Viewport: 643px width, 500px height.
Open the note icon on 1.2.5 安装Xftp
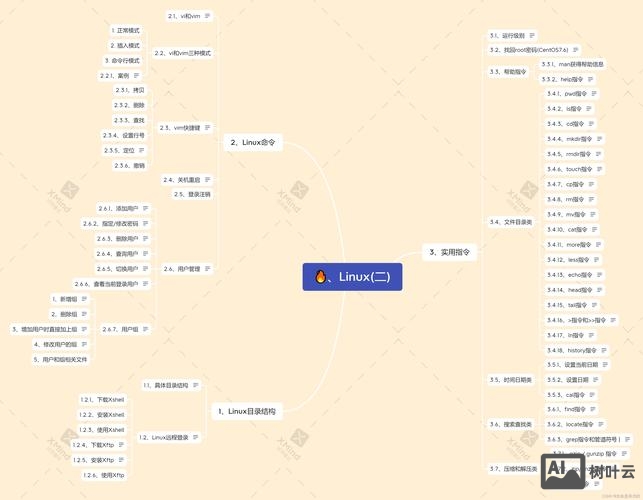pyautogui.click(x=121, y=460)
